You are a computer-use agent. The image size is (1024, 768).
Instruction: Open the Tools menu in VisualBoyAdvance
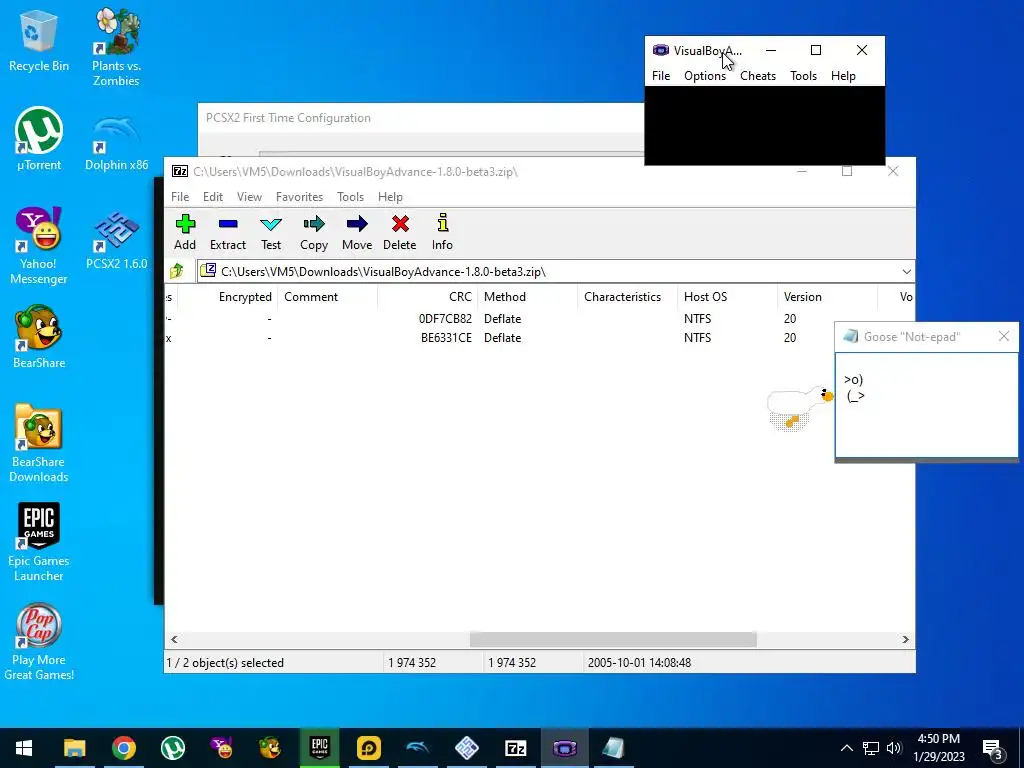click(803, 76)
